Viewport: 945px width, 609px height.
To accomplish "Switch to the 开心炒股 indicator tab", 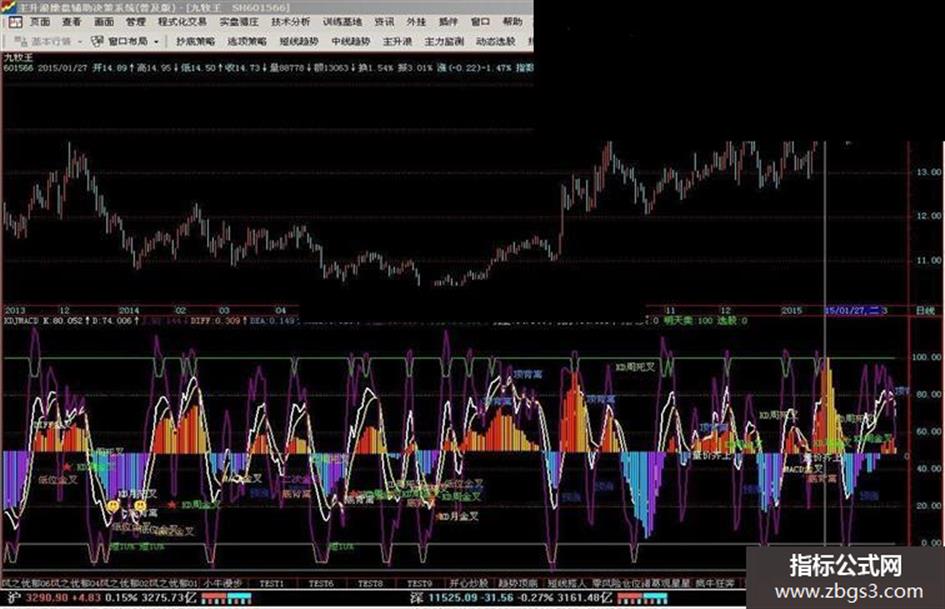I will (468, 583).
